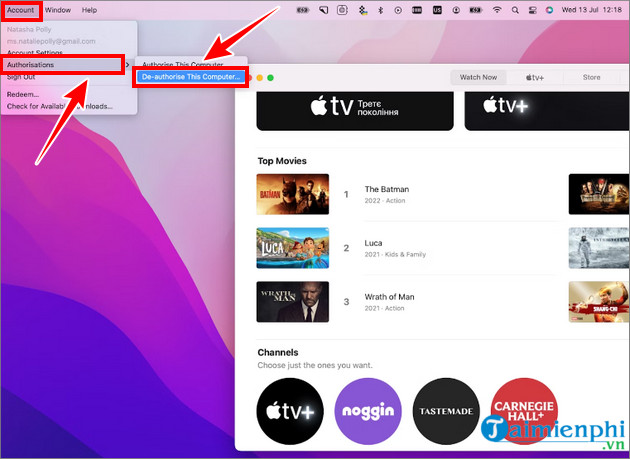Click '2021 · Action' under Wrath of Man
The height and width of the screenshot is (459, 630).
[384, 308]
